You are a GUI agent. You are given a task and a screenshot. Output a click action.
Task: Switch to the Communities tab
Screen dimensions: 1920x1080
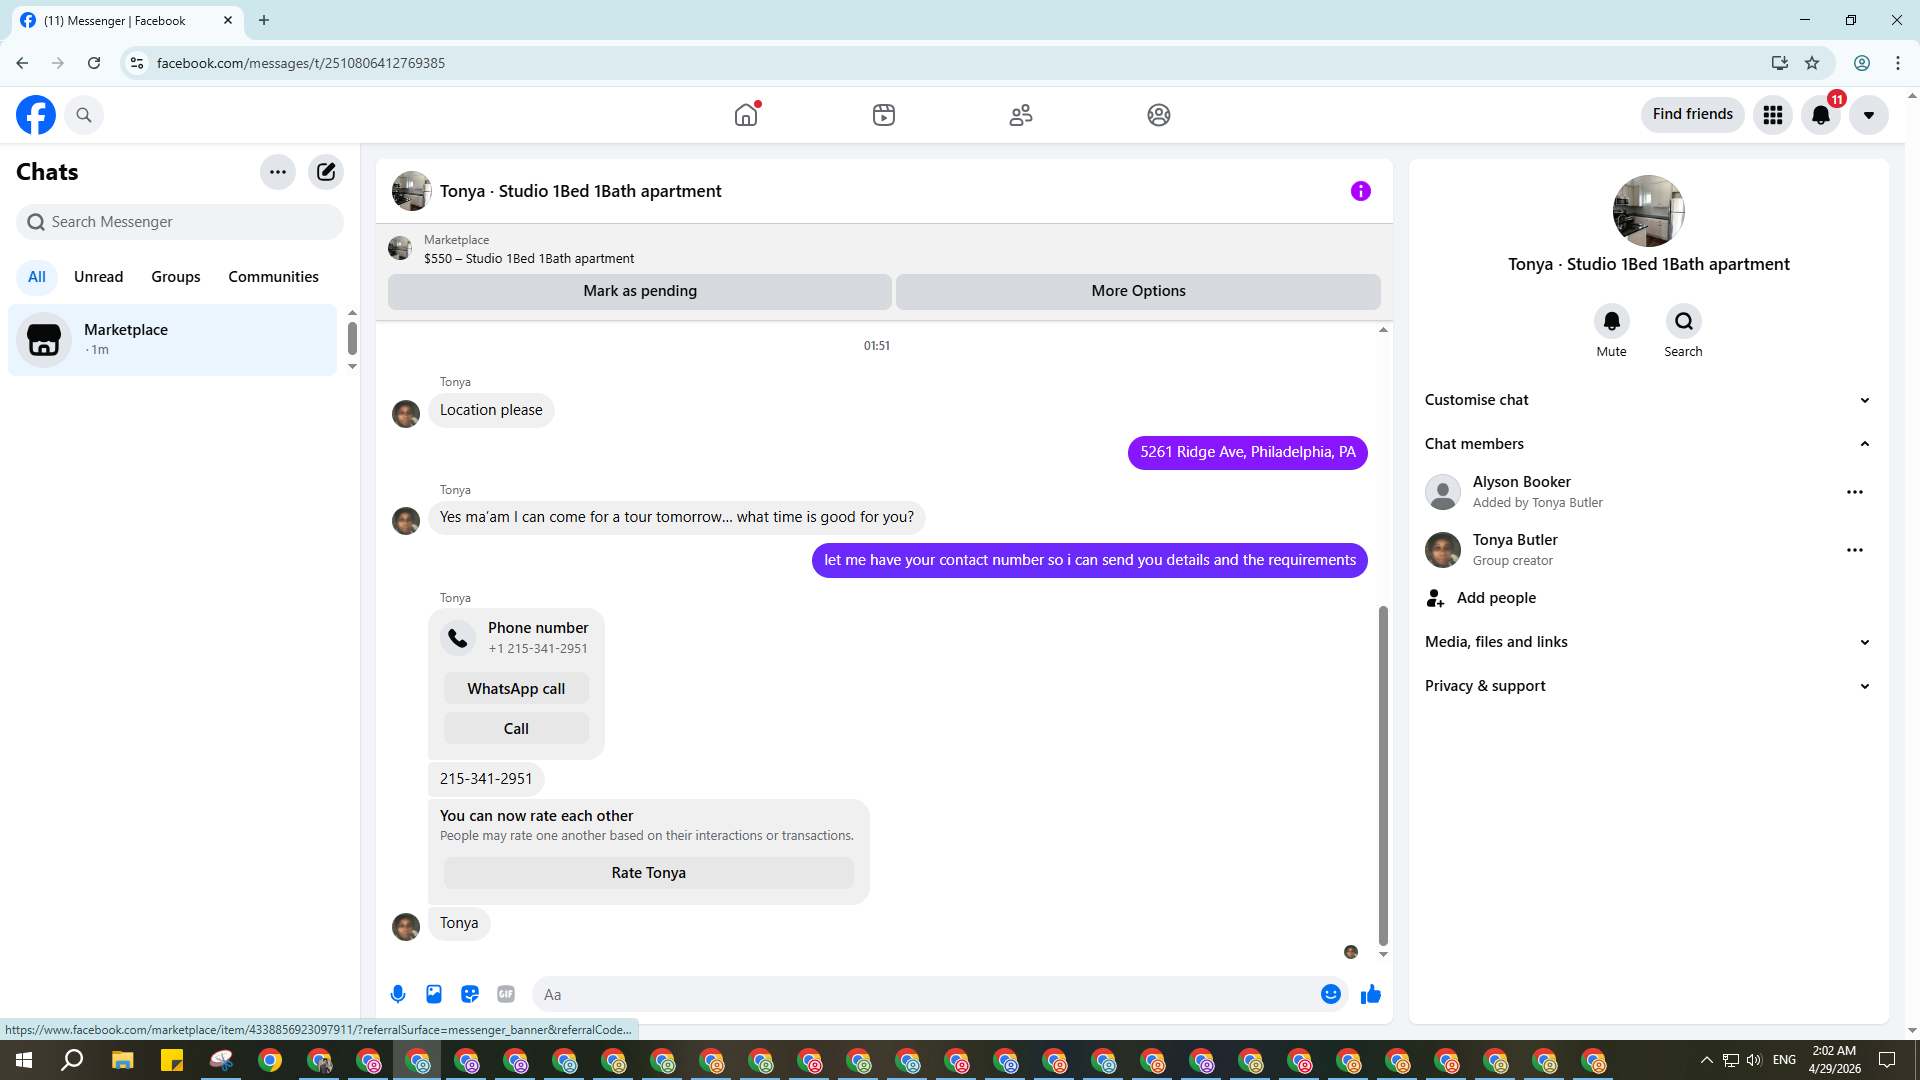pyautogui.click(x=273, y=277)
